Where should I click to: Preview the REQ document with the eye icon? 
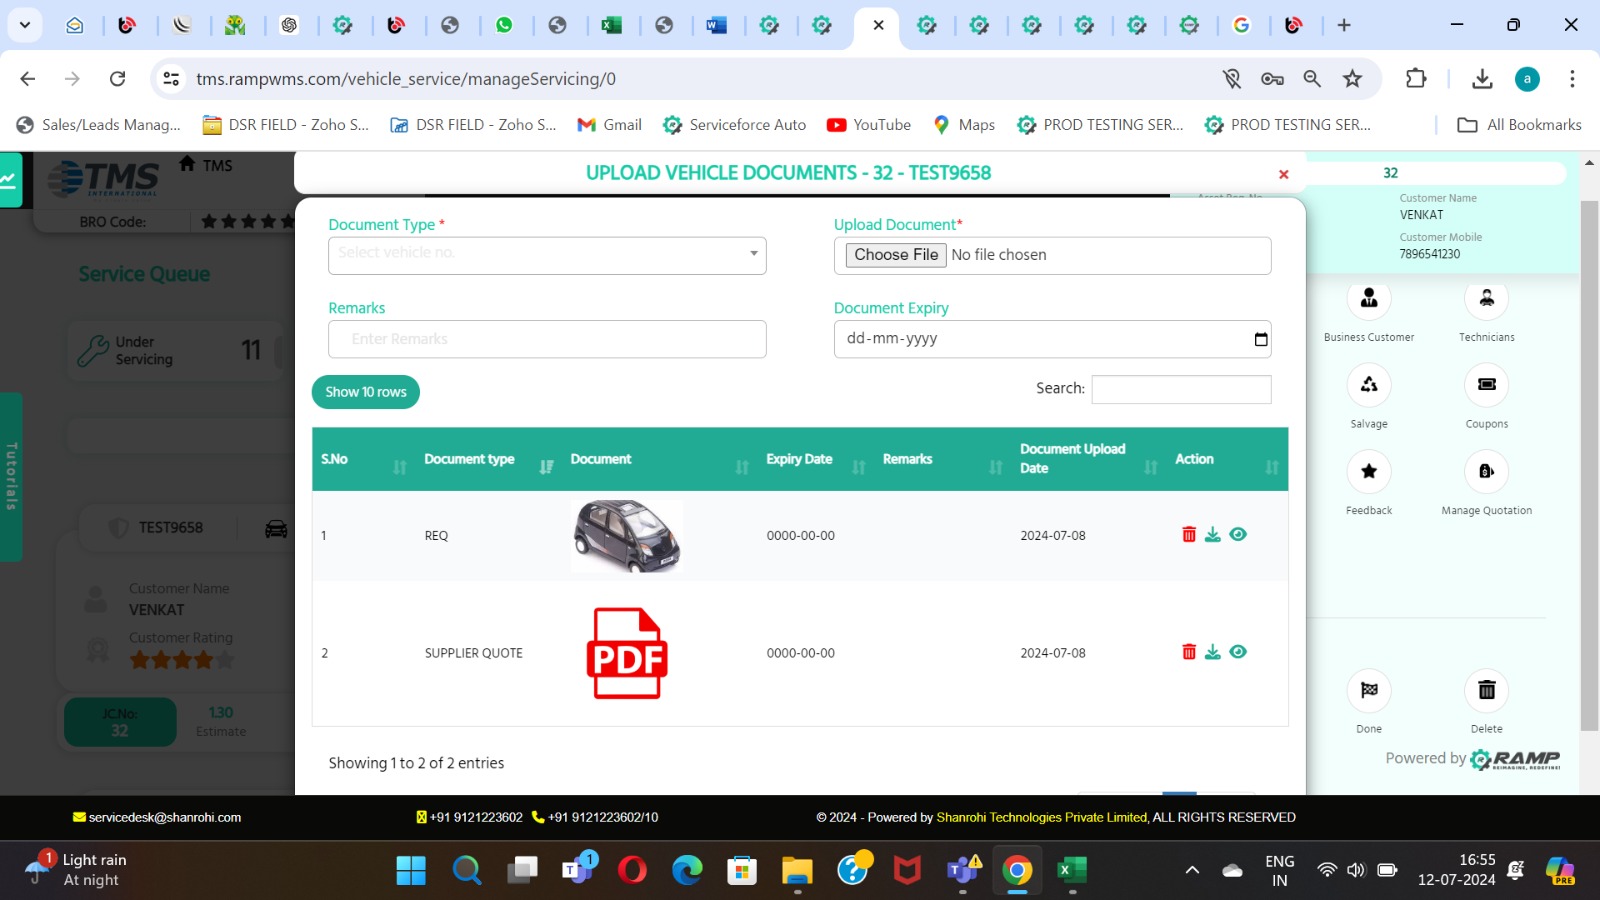click(1238, 534)
